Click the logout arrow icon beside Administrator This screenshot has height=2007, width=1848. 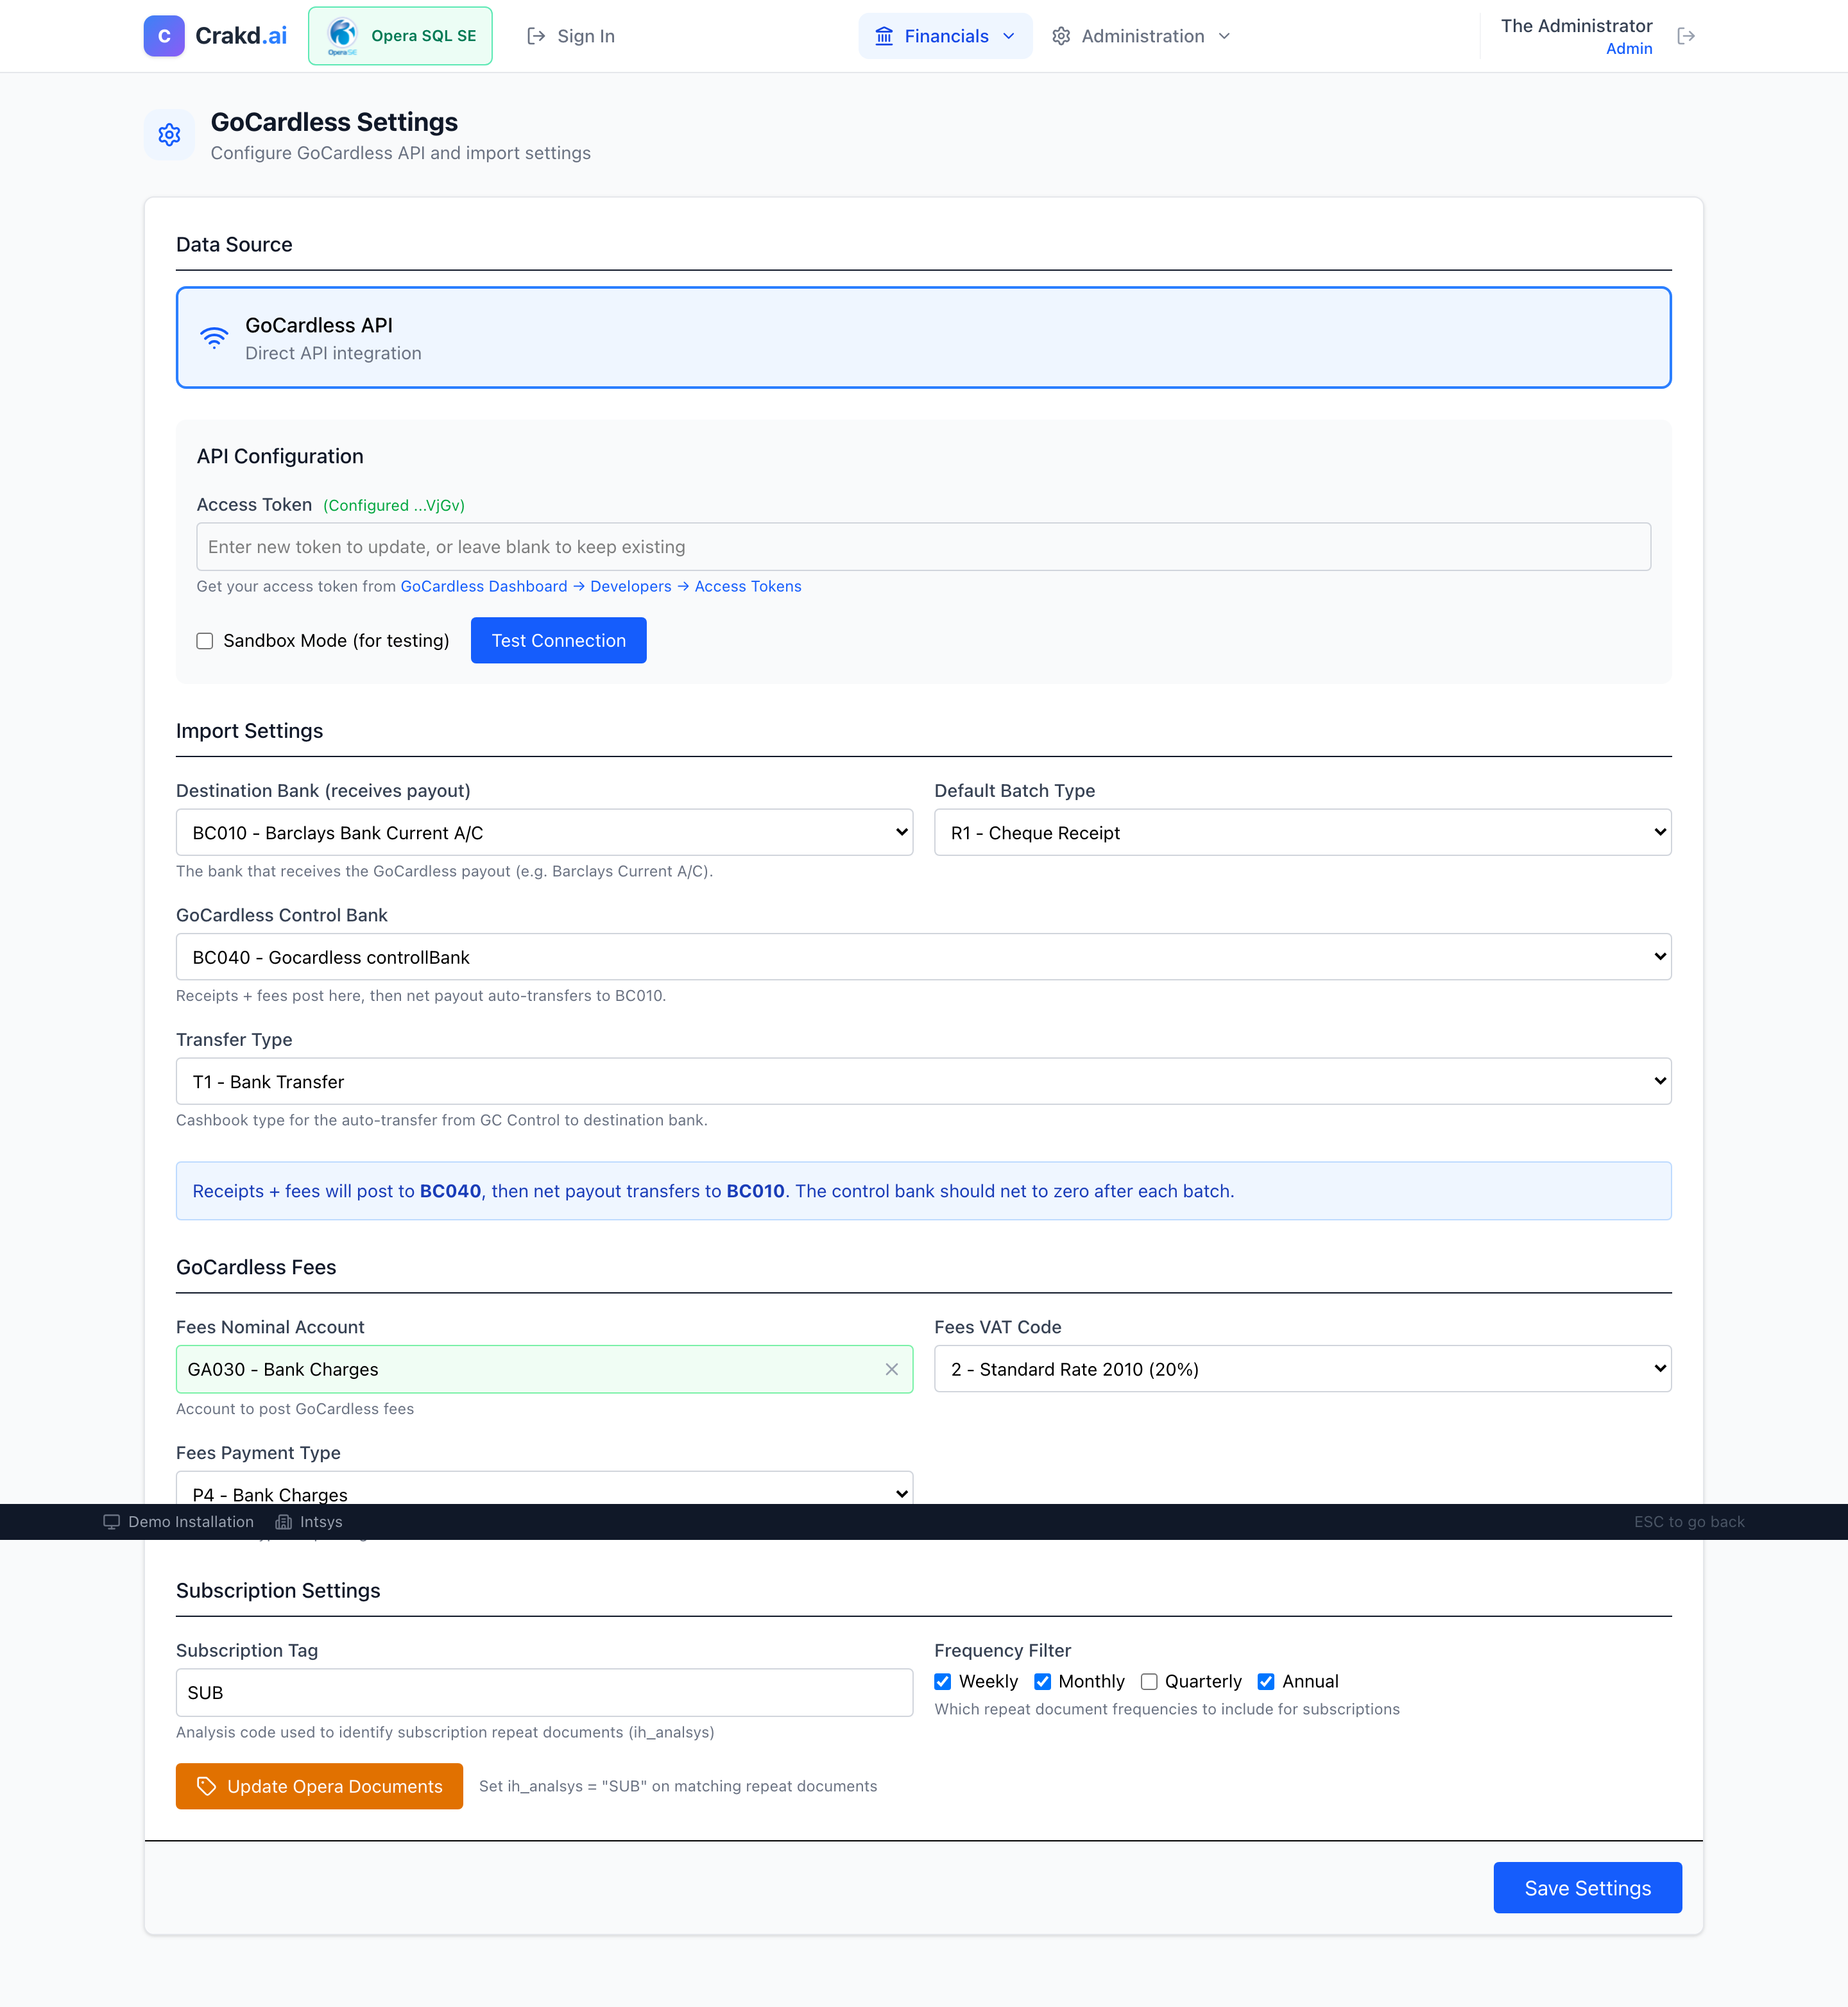1686,36
